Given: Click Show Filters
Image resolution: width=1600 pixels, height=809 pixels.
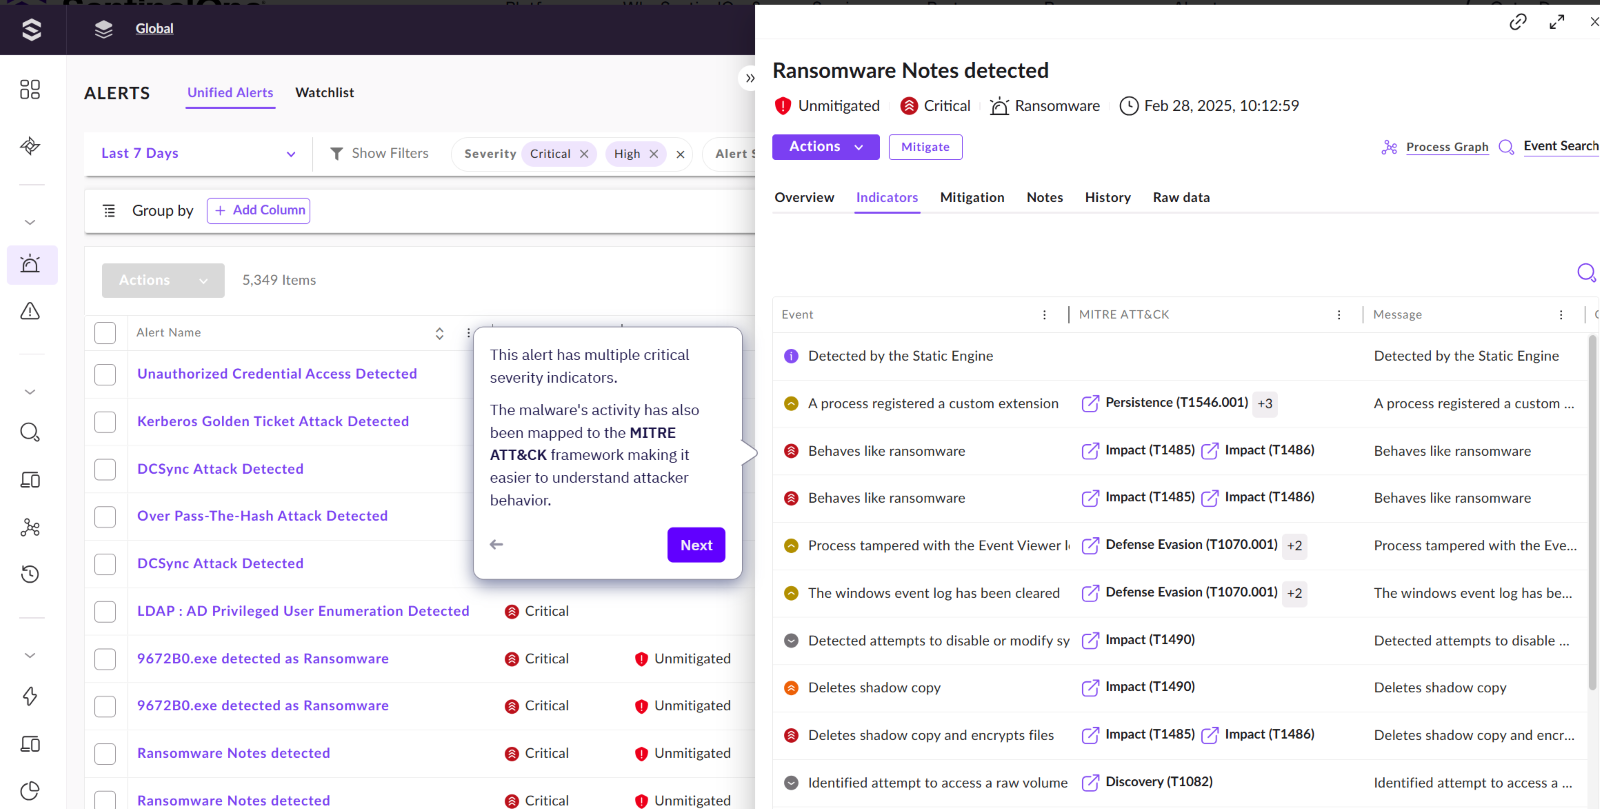Looking at the screenshot, I should (x=379, y=154).
